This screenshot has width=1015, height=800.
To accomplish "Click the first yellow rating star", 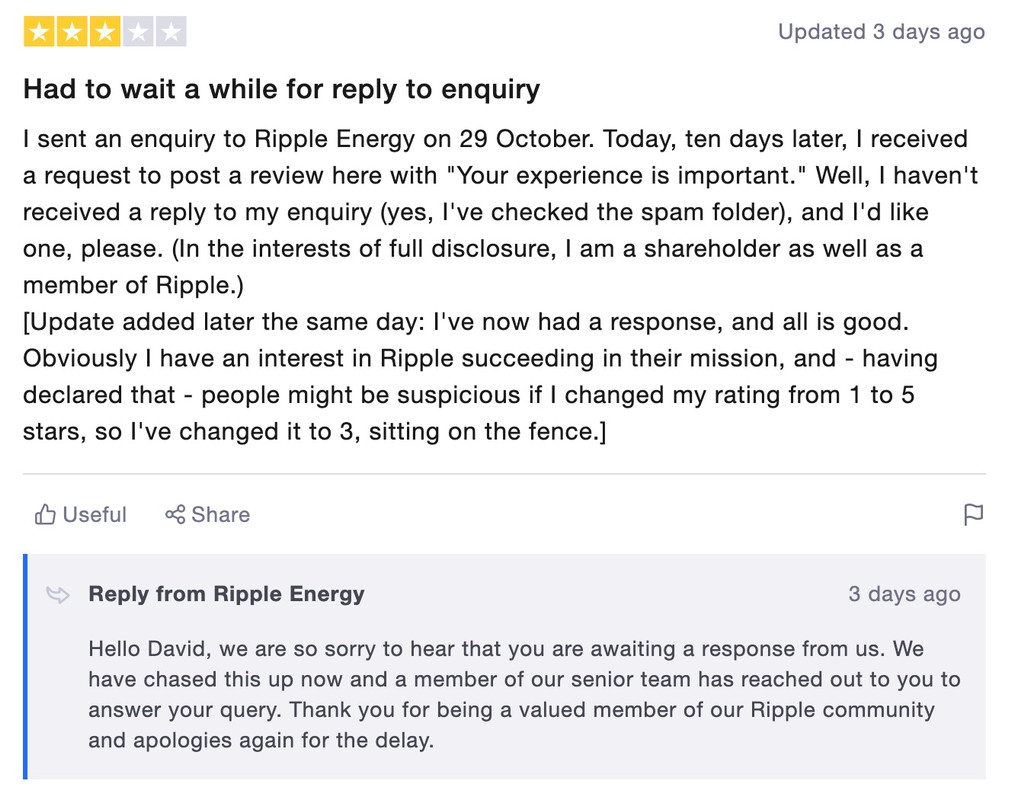I will [x=39, y=32].
